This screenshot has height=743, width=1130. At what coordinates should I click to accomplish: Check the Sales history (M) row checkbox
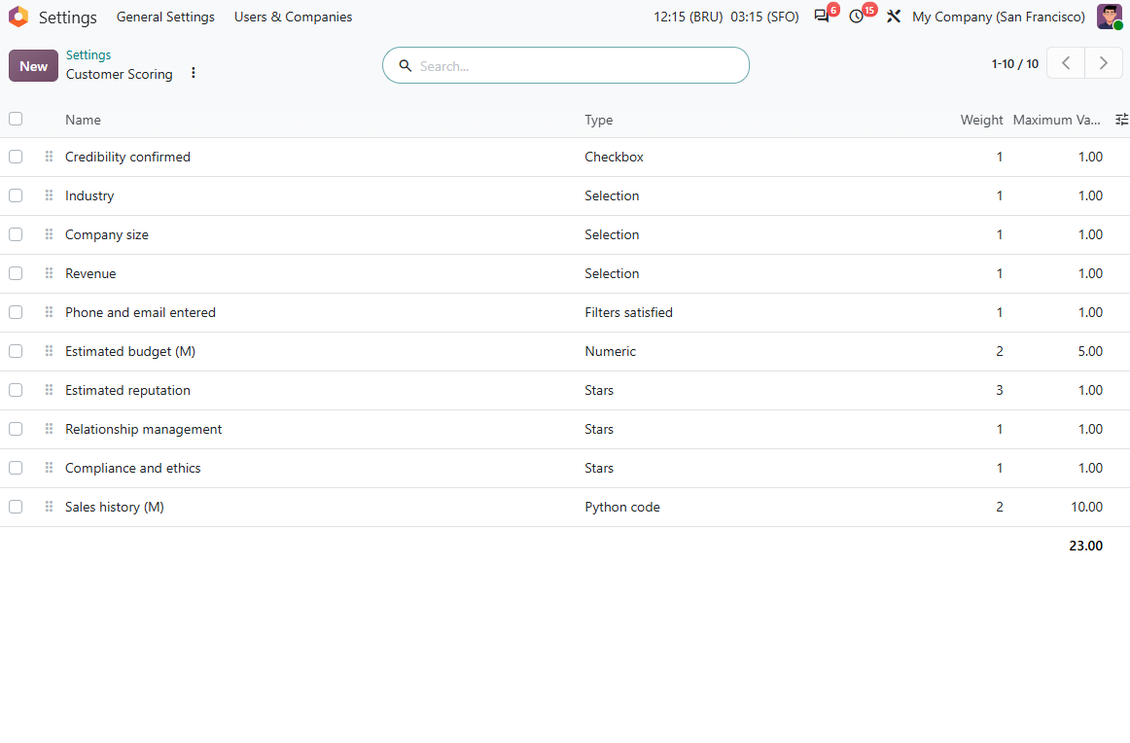click(x=16, y=507)
